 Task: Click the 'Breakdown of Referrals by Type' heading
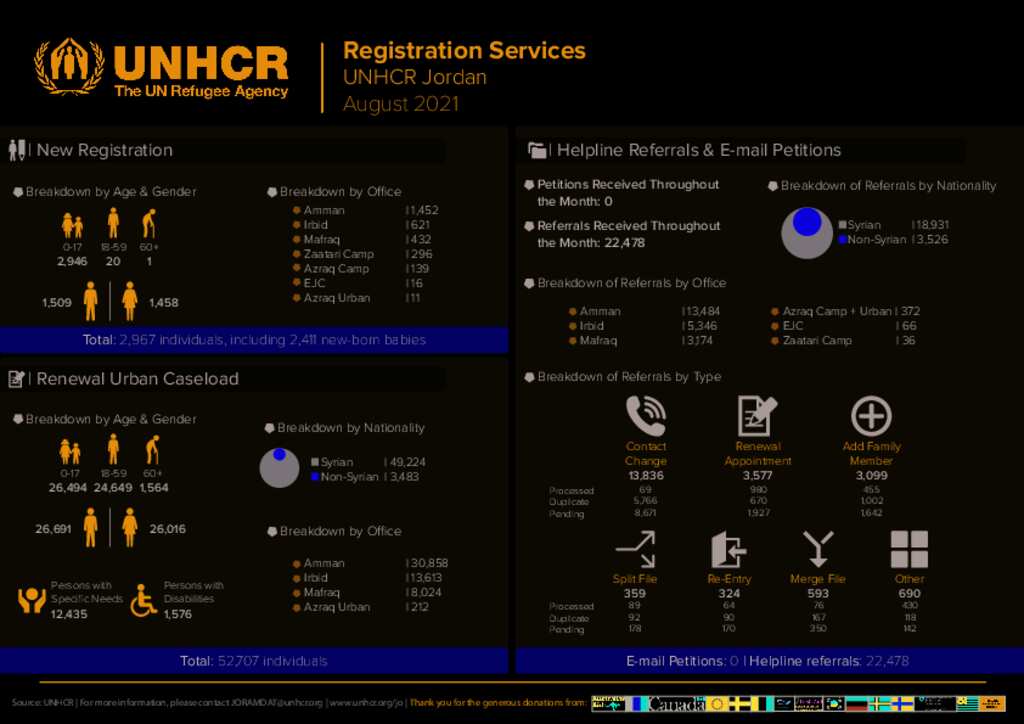[629, 377]
